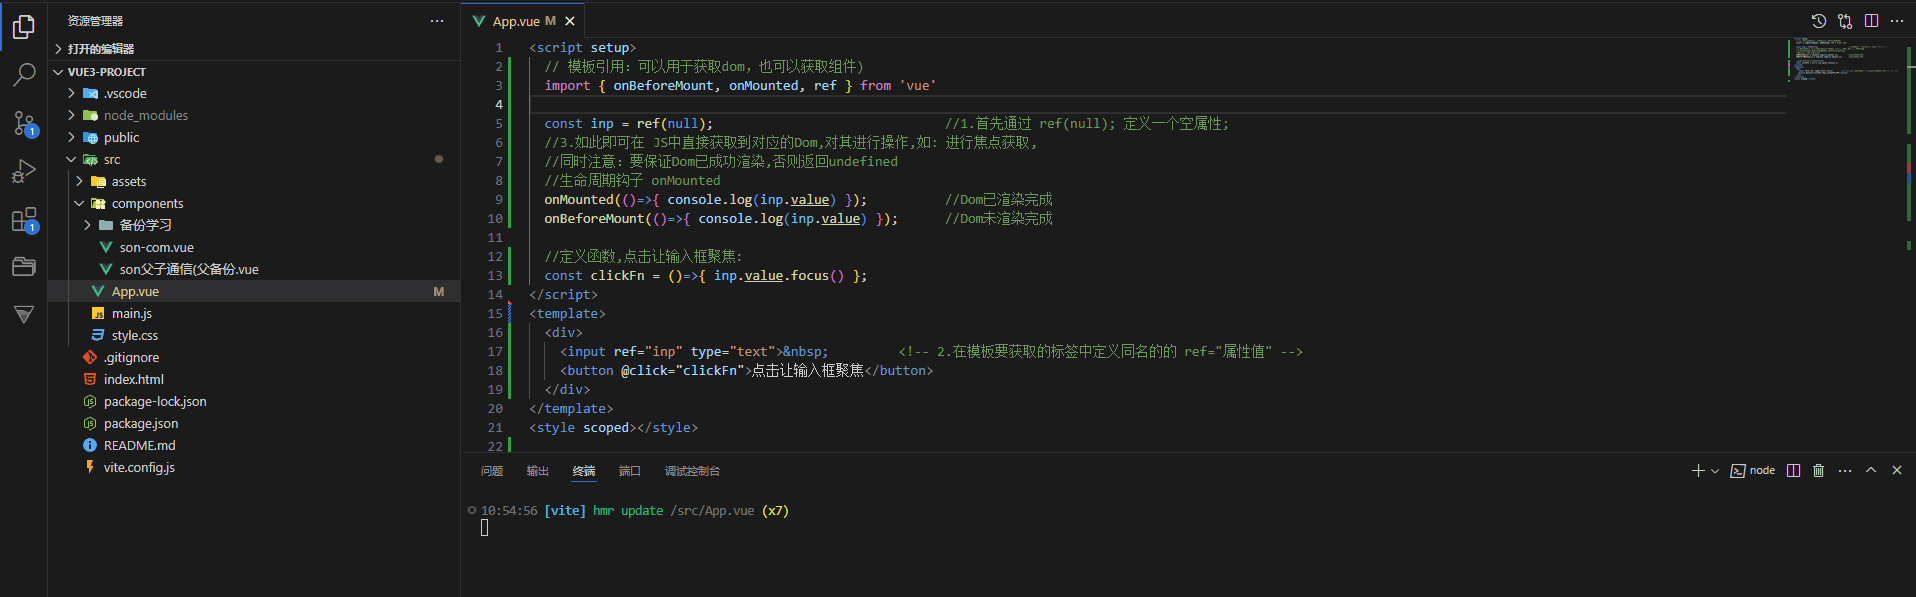
Task: Expand the node_modules folder
Action: tap(254, 115)
